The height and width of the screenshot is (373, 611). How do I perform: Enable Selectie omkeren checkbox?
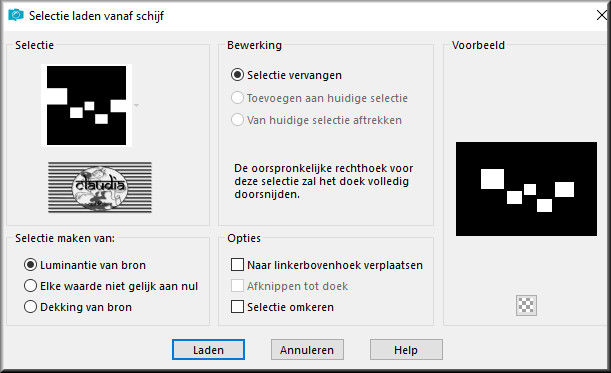[x=237, y=307]
